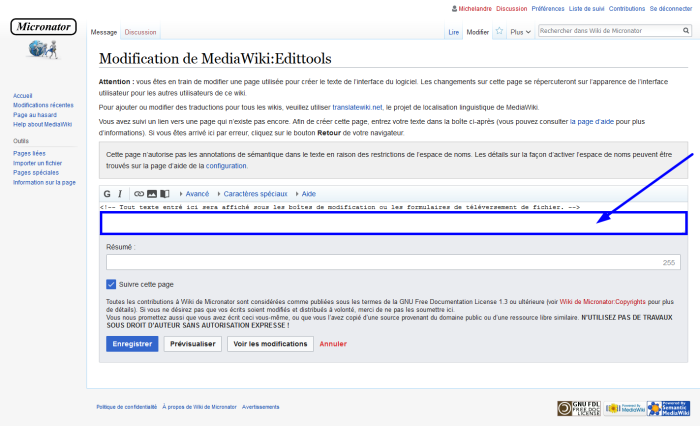Open Help about MediaWiki sidebar link
Image resolution: width=700 pixels, height=426 pixels.
coord(42,124)
